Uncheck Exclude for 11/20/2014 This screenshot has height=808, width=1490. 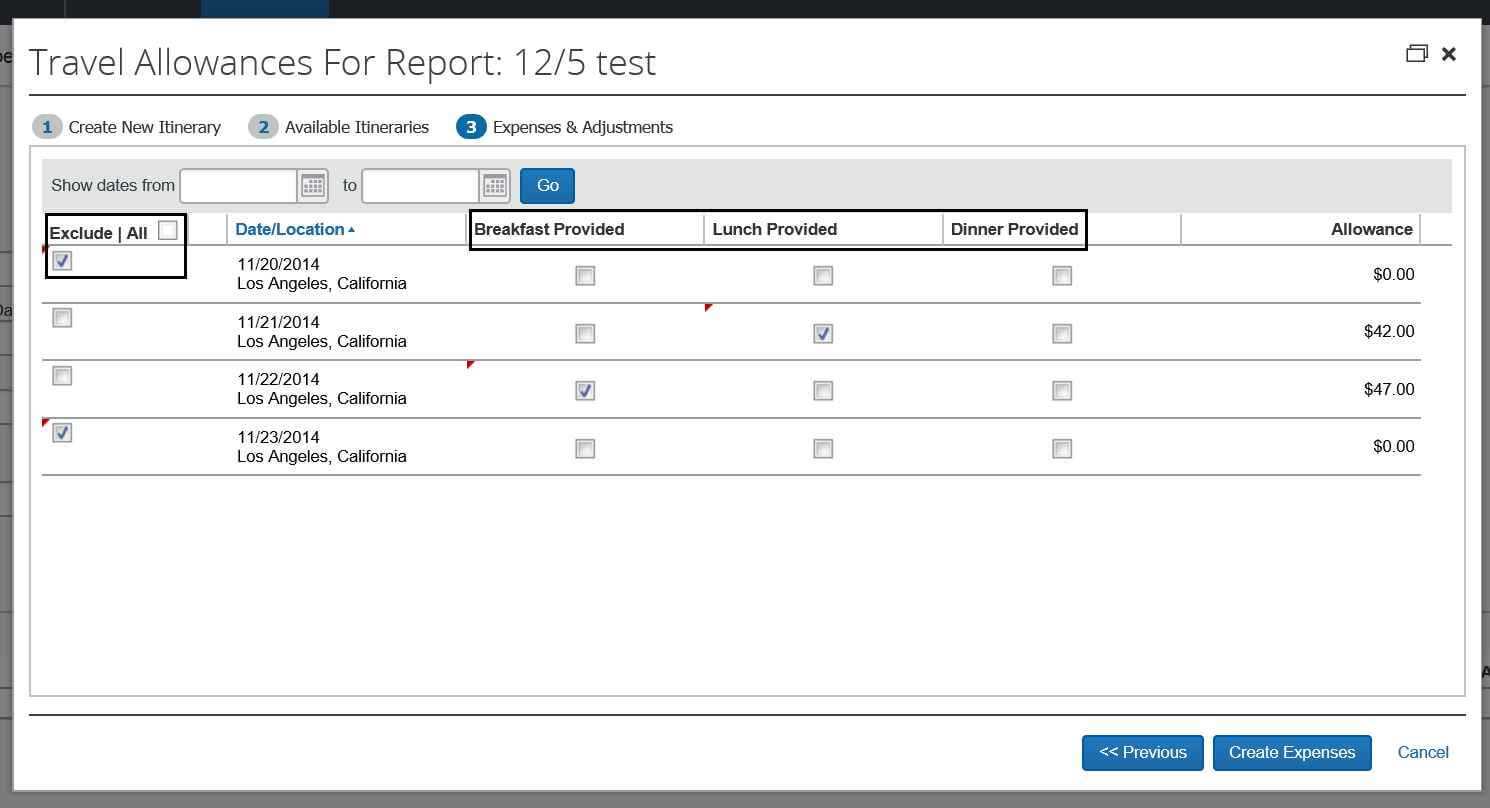tap(62, 261)
